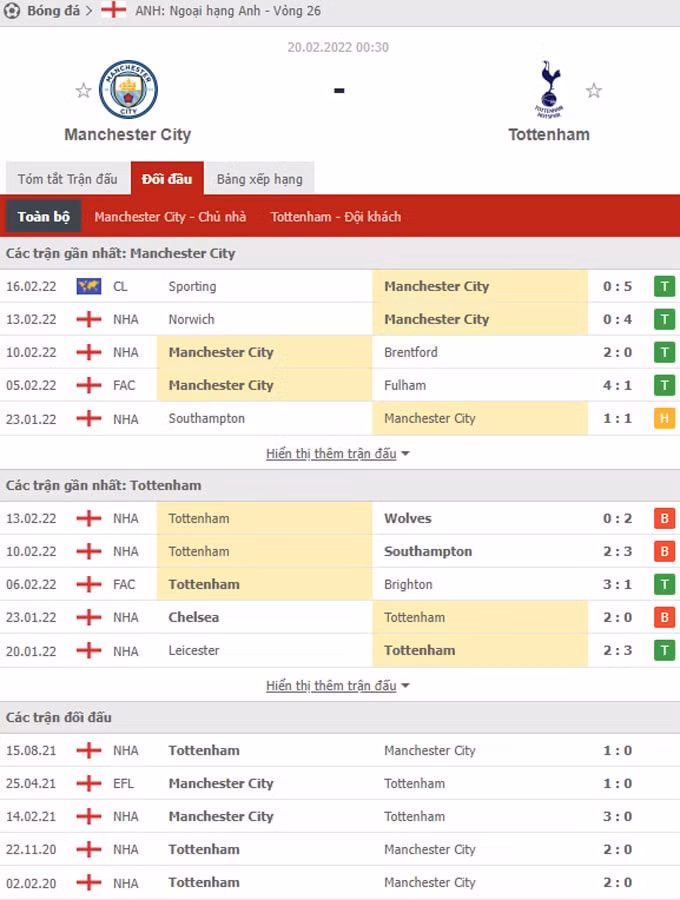
Task: Open Norwich match score 0:4
Action: [x=617, y=319]
